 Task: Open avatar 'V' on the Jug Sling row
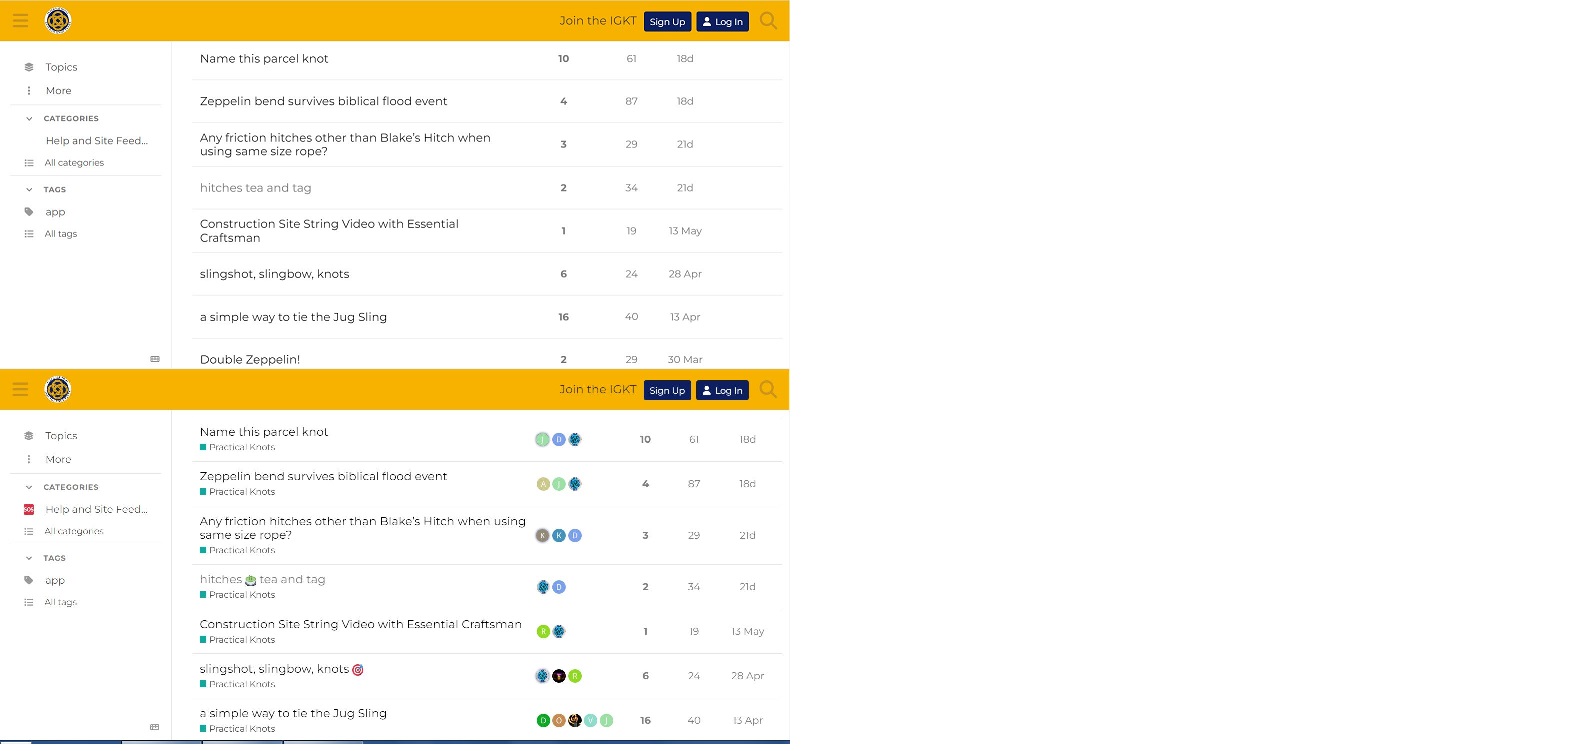coord(591,720)
